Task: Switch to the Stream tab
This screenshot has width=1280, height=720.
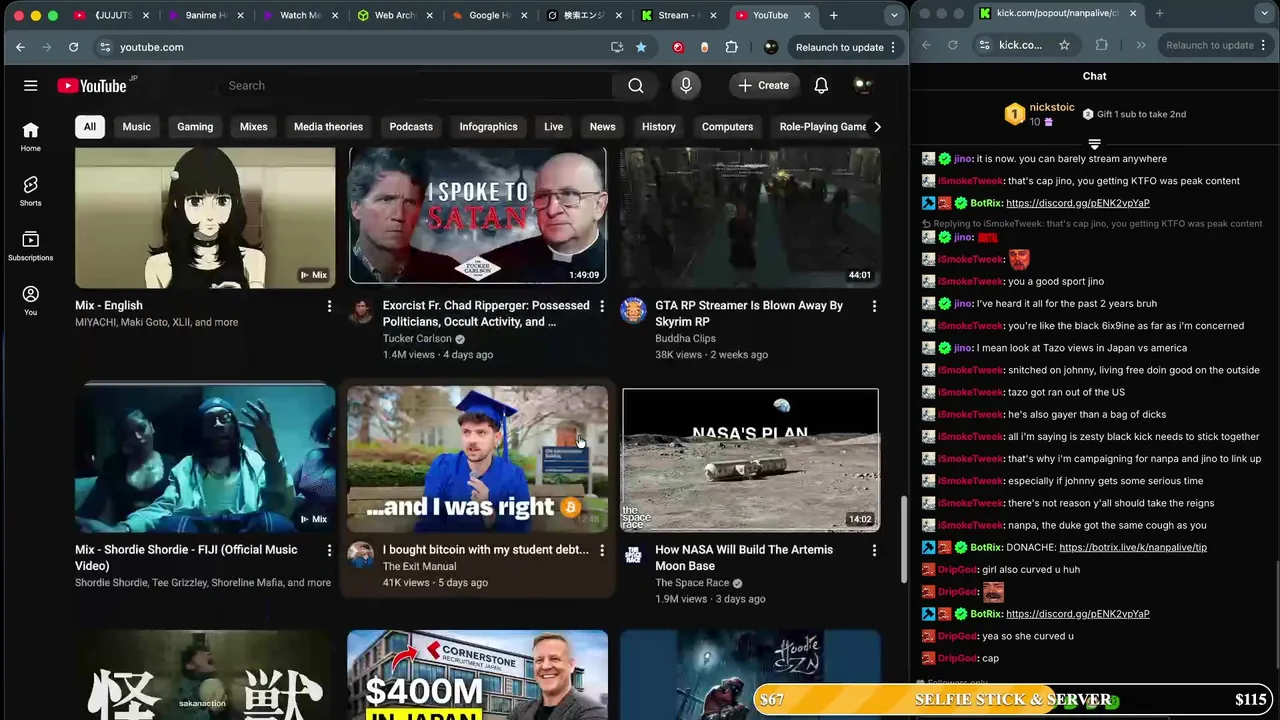Action: point(678,15)
